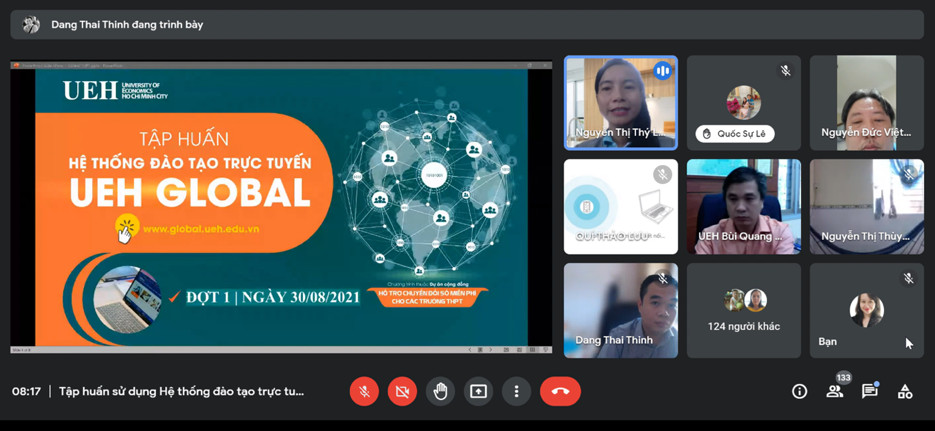Click the www.global.ueh.edu.vn link on the slide
Viewport: 935px width, 431px height.
click(201, 229)
